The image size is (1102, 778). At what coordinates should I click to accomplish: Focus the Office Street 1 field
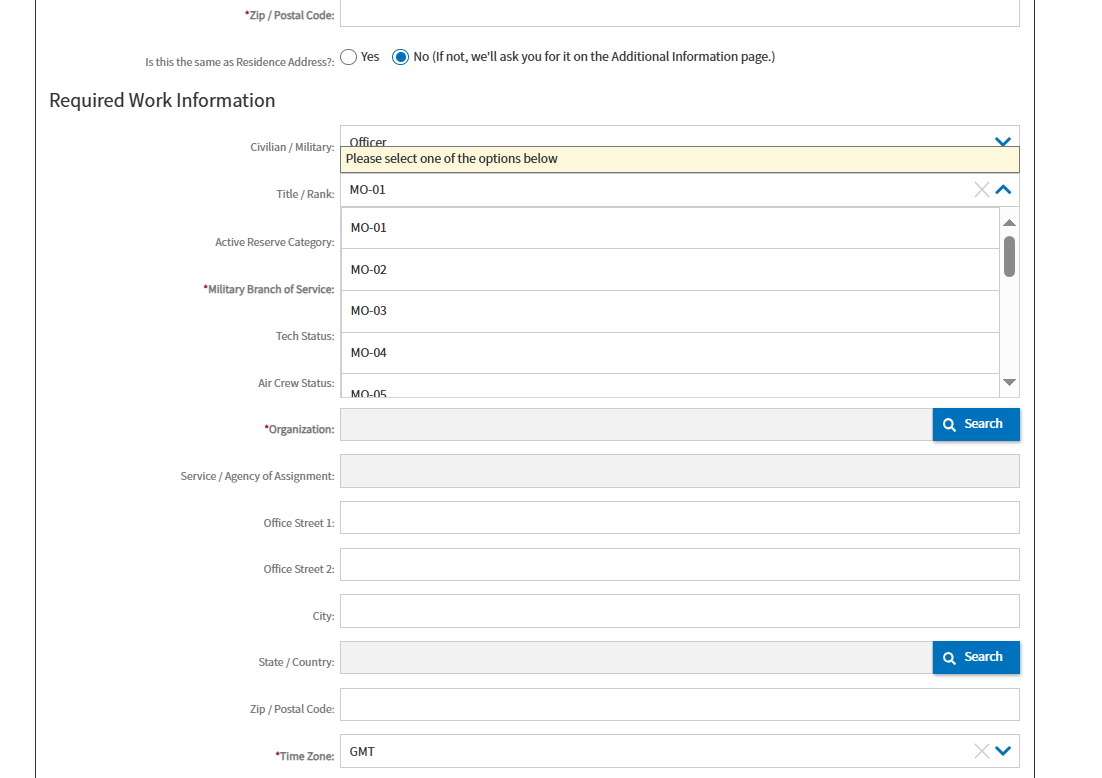point(679,518)
